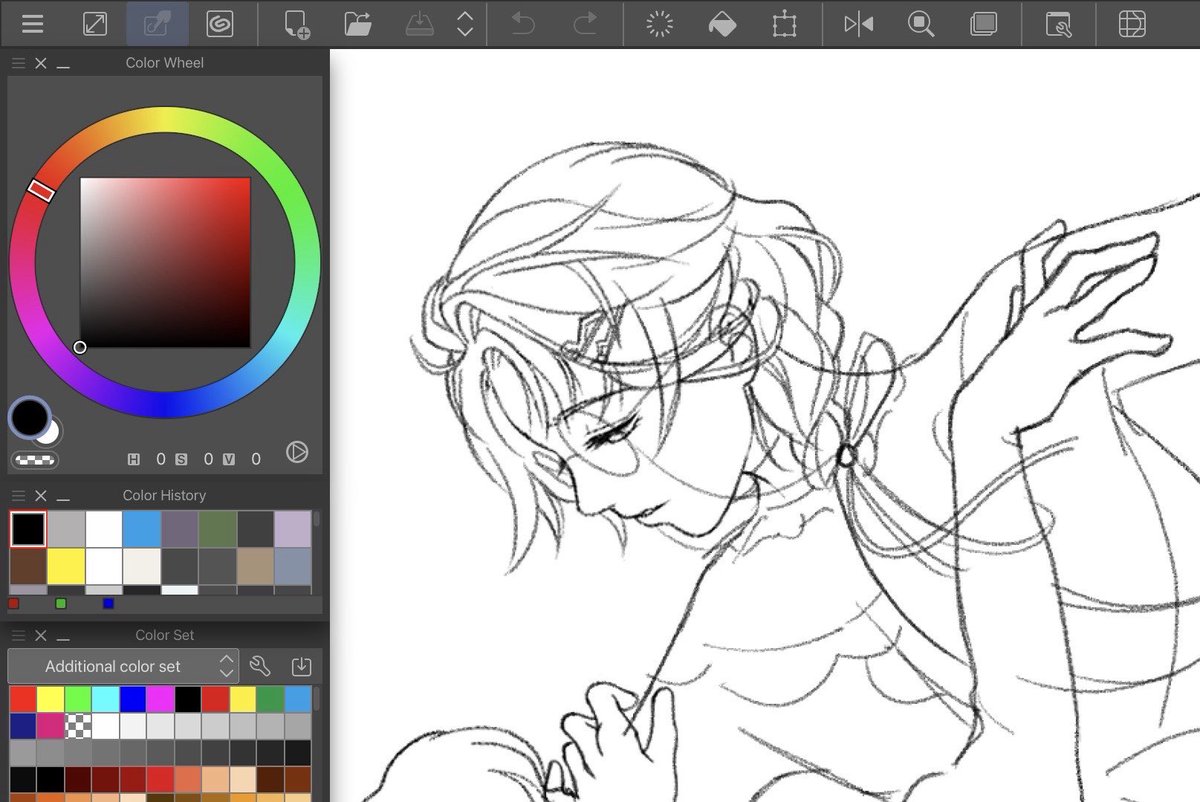The width and height of the screenshot is (1200, 802).
Task: Minimize the Color Wheel panel
Action: click(63, 66)
